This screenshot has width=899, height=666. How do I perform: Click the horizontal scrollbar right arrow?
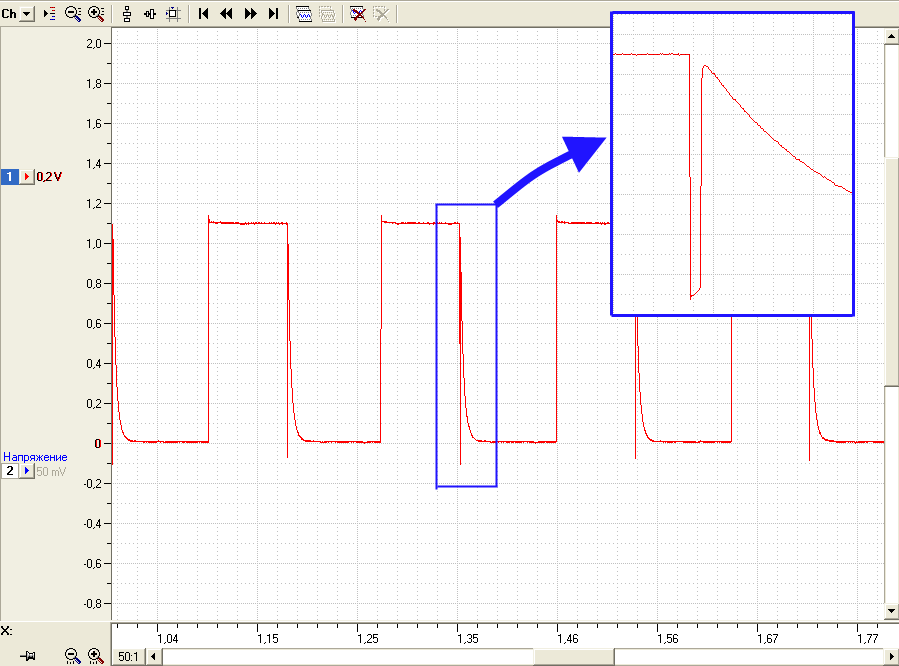(x=892, y=656)
